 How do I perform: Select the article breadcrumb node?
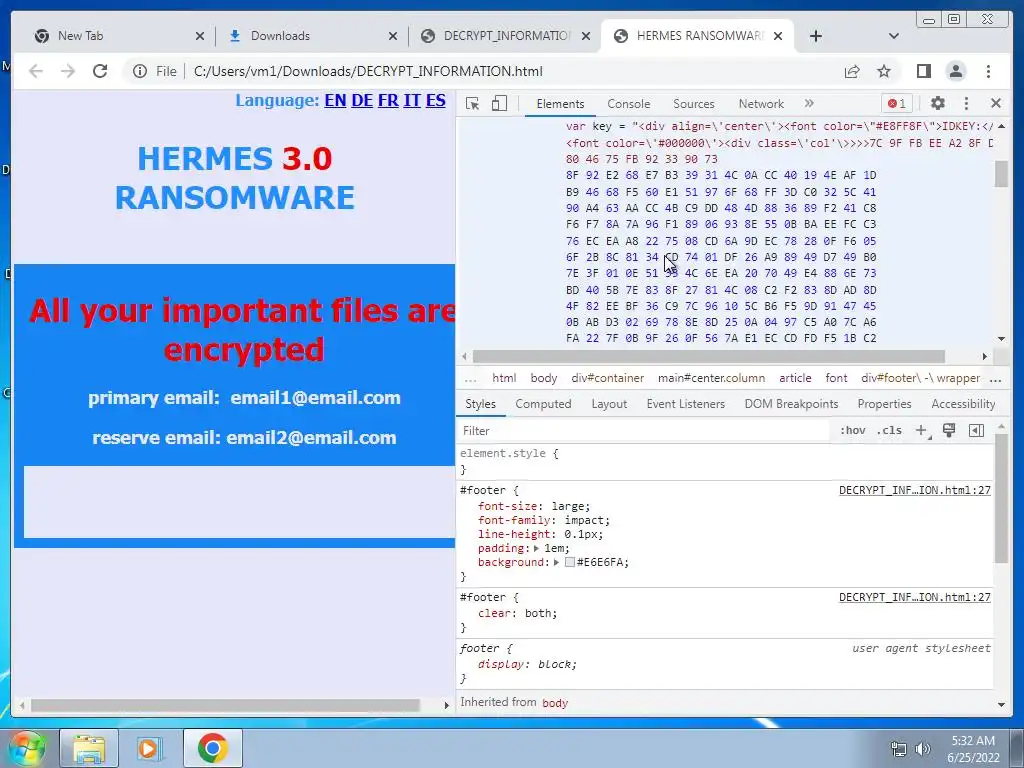pyautogui.click(x=795, y=378)
